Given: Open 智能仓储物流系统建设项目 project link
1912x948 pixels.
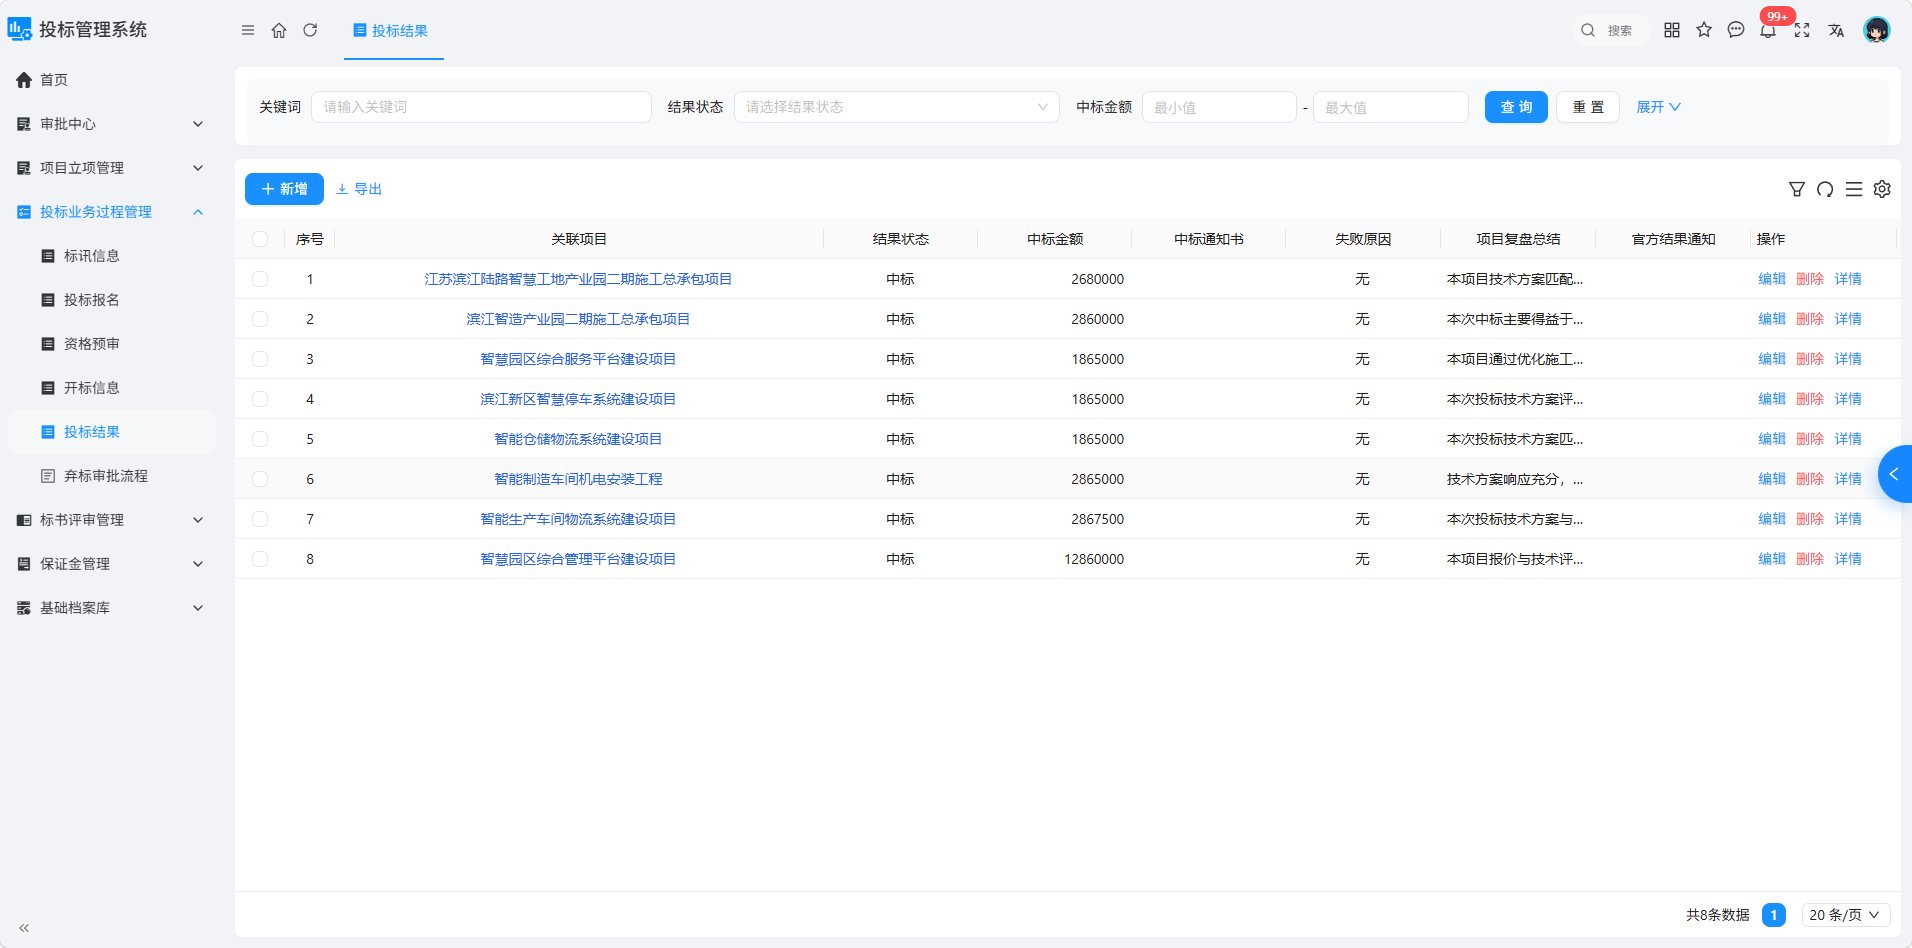Looking at the screenshot, I should 578,439.
